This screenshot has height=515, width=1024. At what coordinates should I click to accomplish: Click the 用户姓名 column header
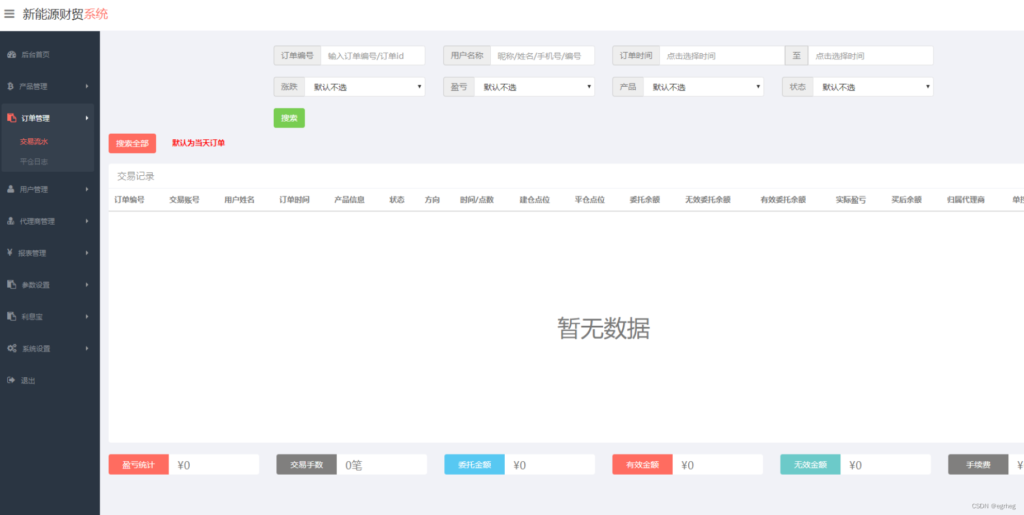[x=240, y=200]
